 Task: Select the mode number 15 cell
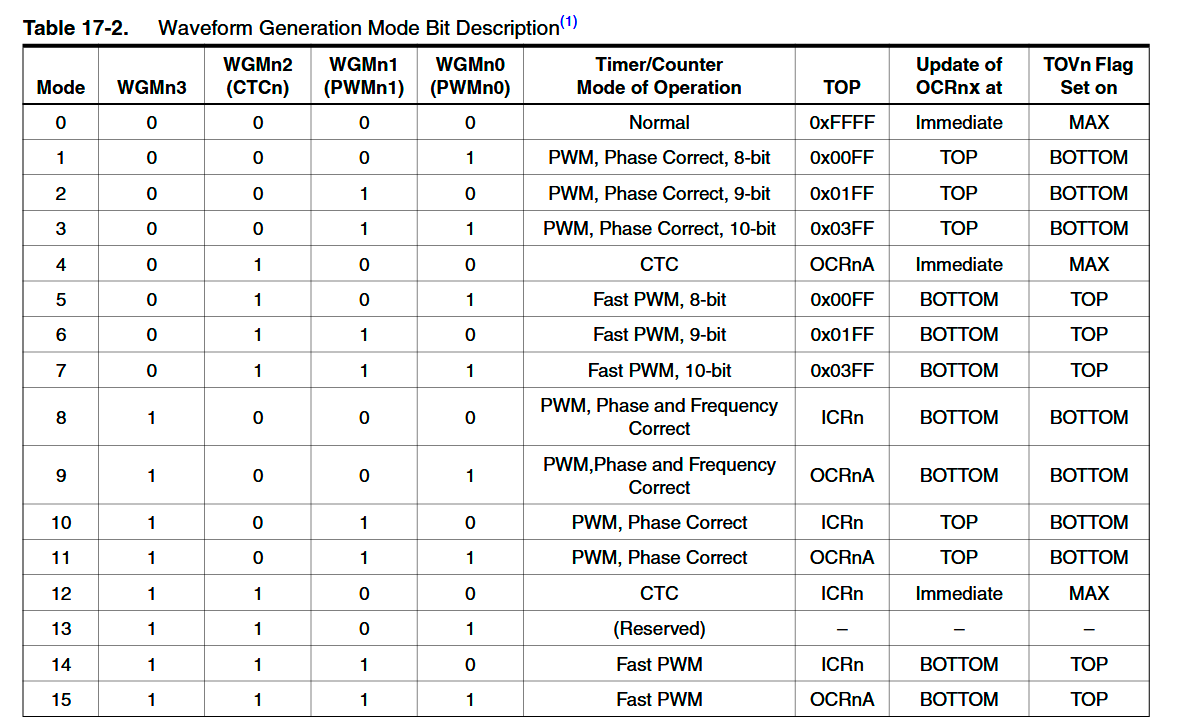[x=61, y=700]
